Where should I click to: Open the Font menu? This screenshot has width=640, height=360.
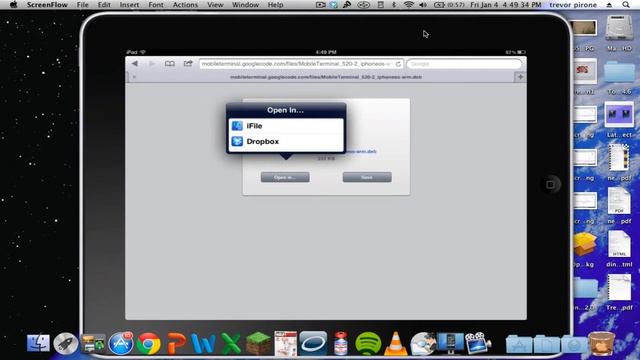[x=156, y=5]
